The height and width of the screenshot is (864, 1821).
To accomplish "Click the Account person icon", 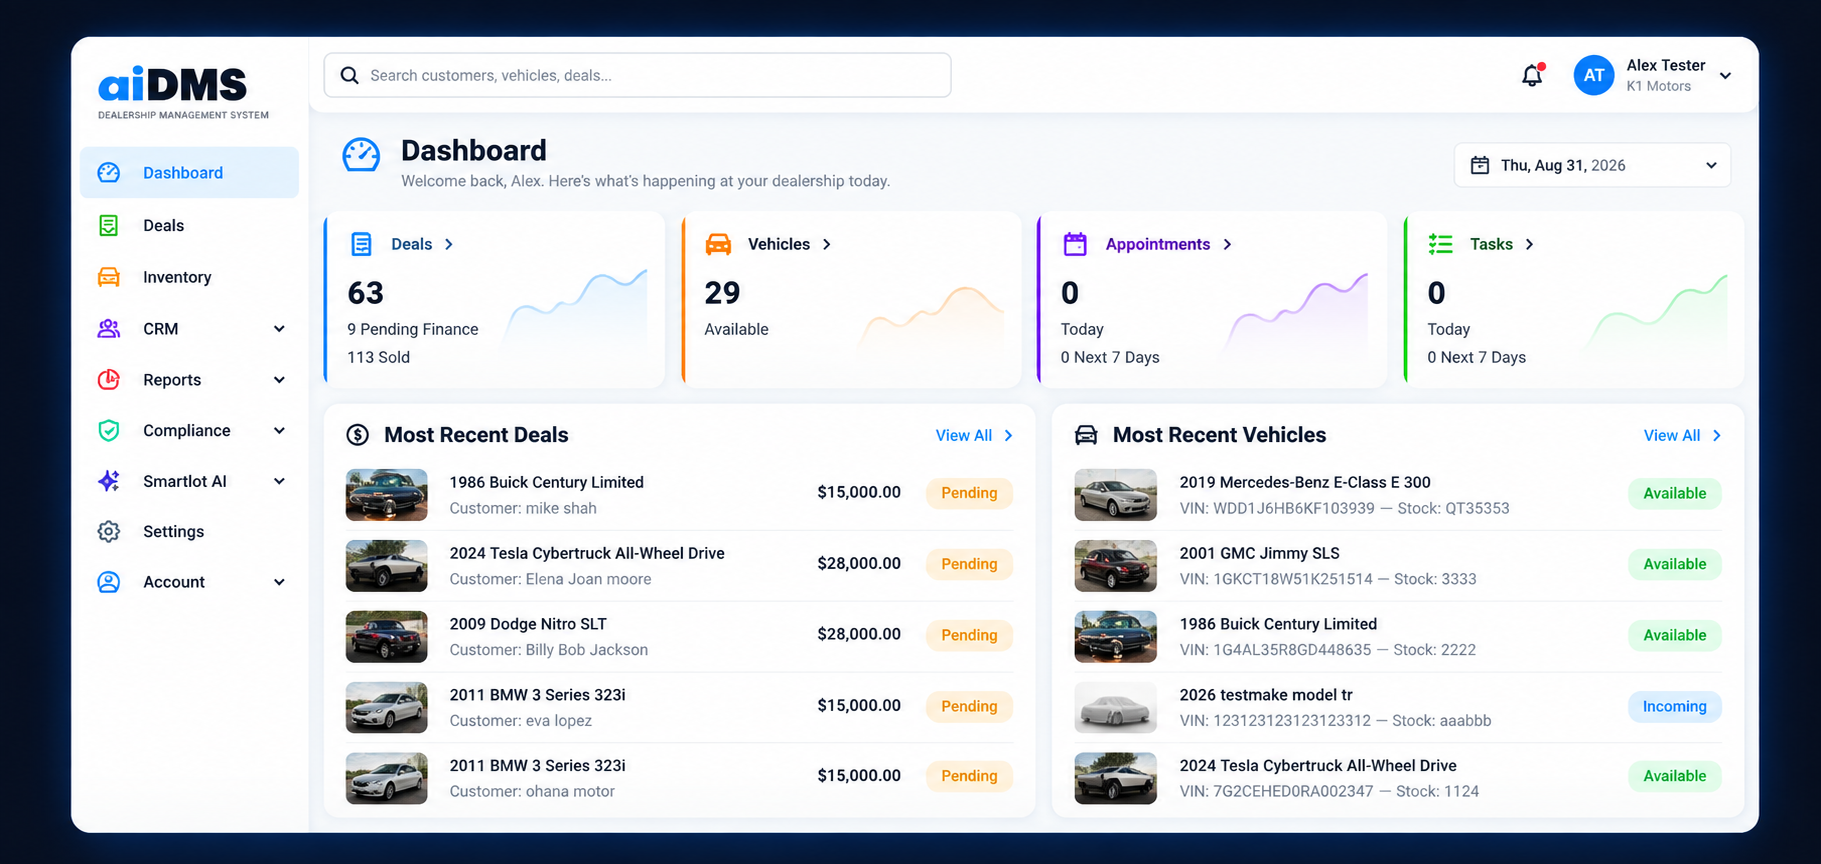I will (109, 582).
